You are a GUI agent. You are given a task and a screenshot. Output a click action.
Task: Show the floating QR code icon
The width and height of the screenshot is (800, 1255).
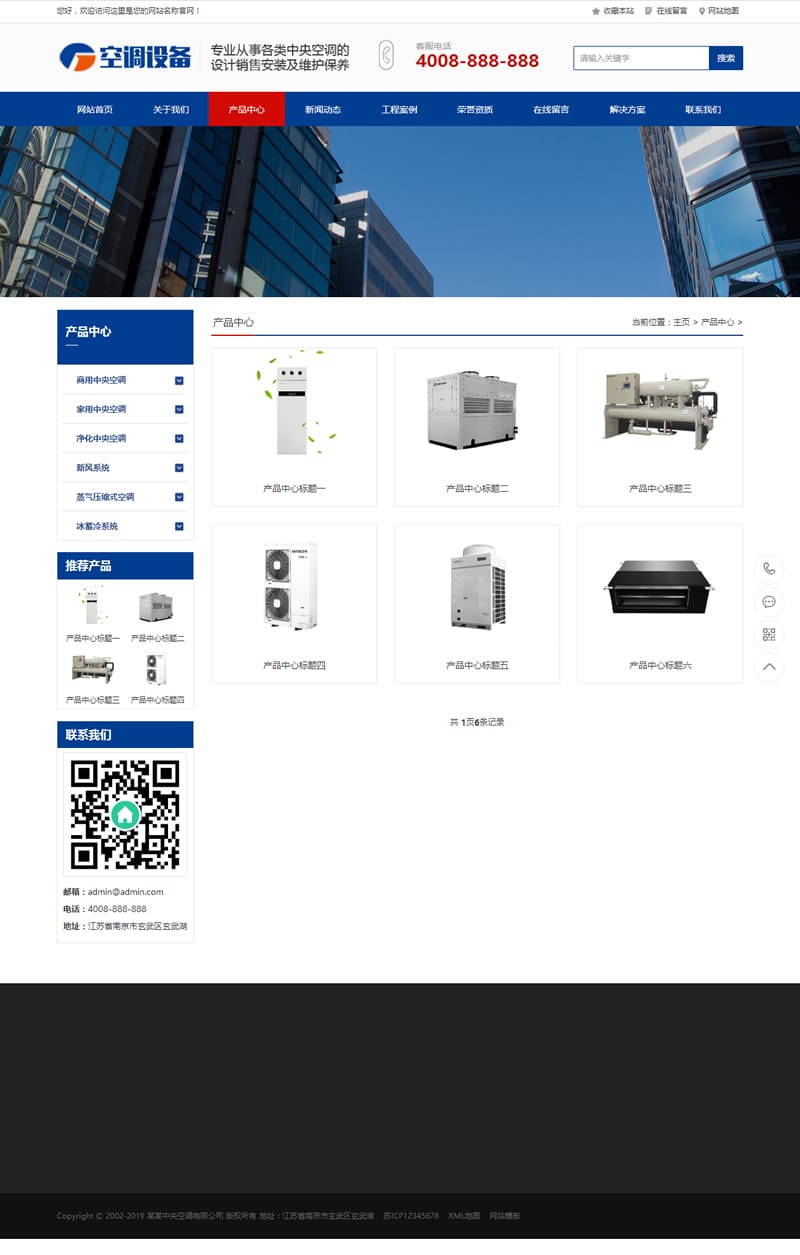[769, 635]
